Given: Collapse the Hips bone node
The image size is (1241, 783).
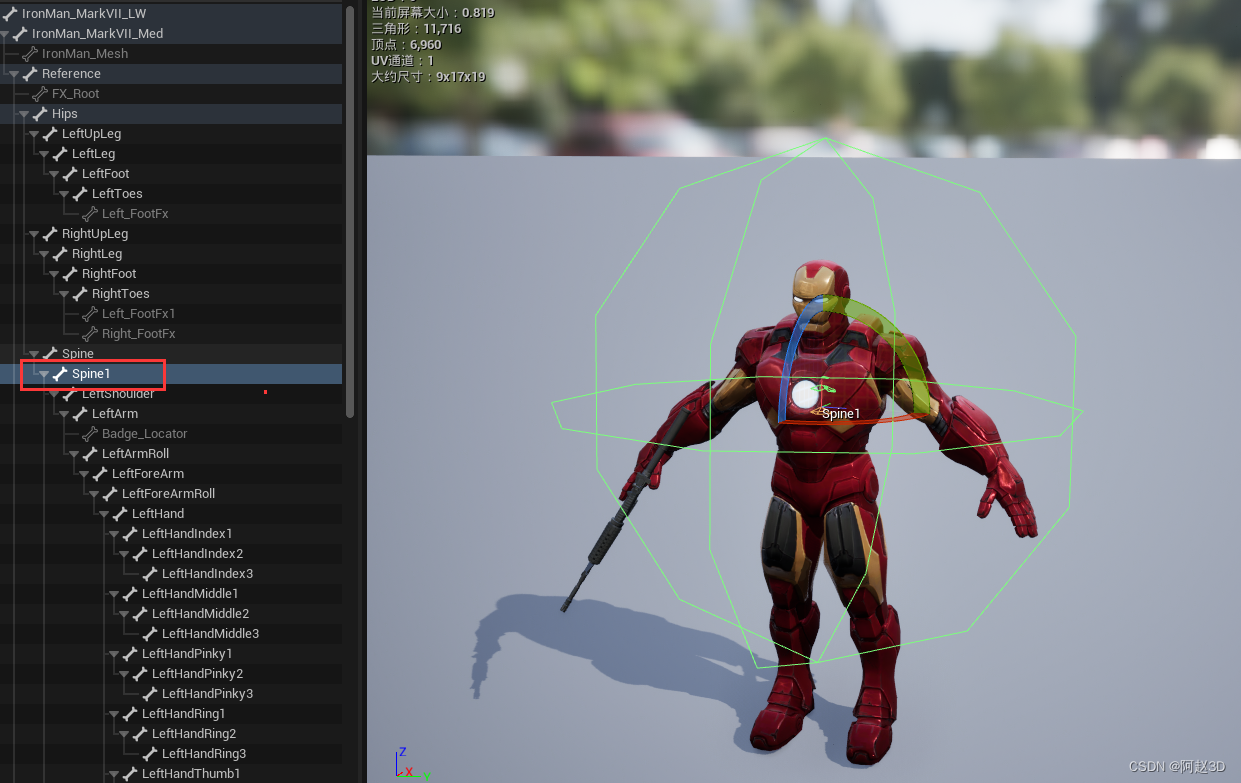Looking at the screenshot, I should (24, 114).
